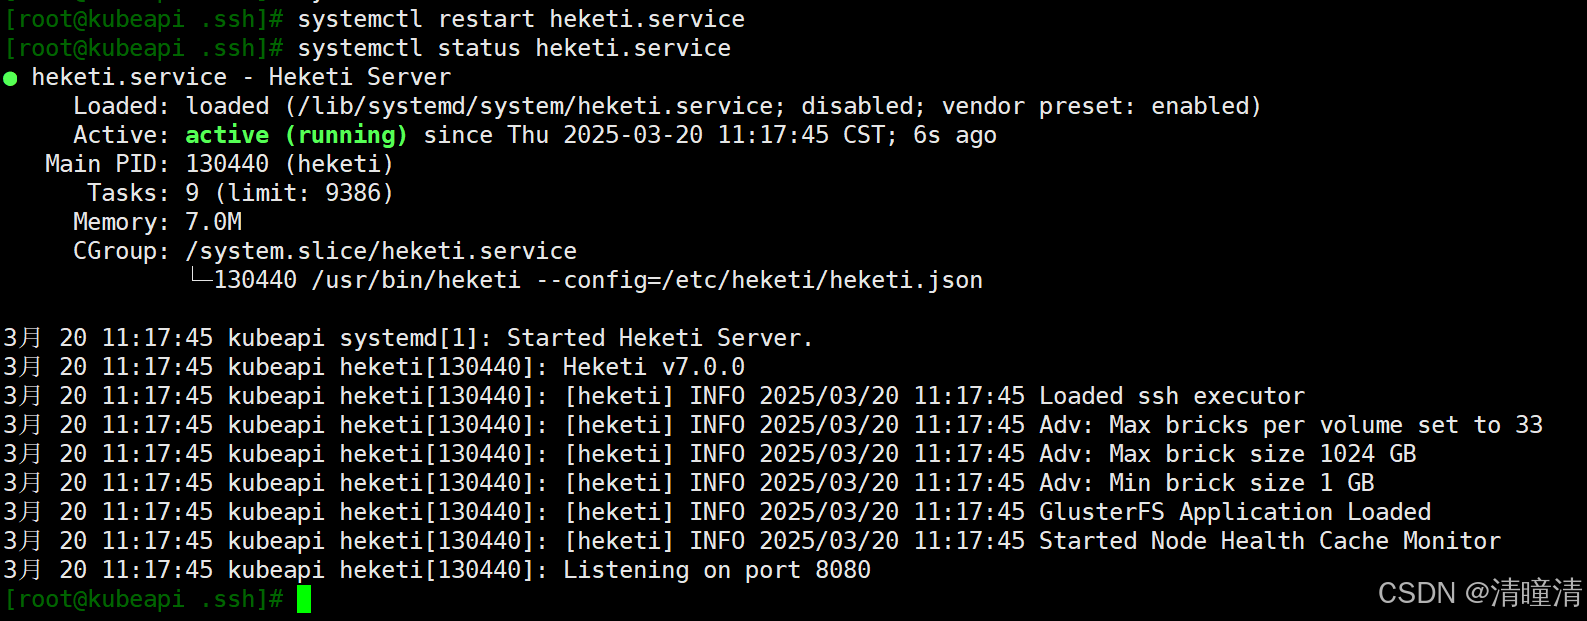Click 'Max bricks per volume set to 33'
1587x621 pixels.
pos(1326,425)
